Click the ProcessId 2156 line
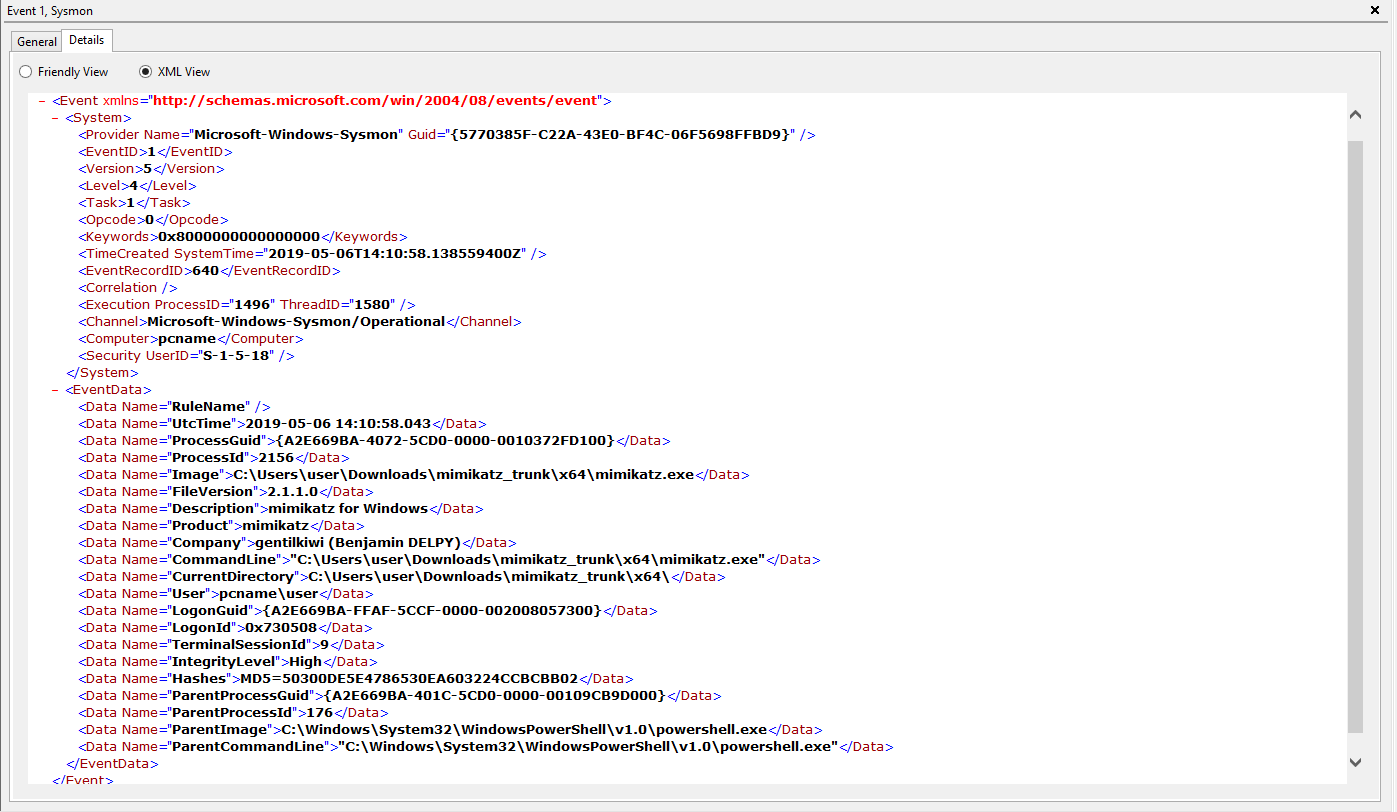 (x=213, y=458)
